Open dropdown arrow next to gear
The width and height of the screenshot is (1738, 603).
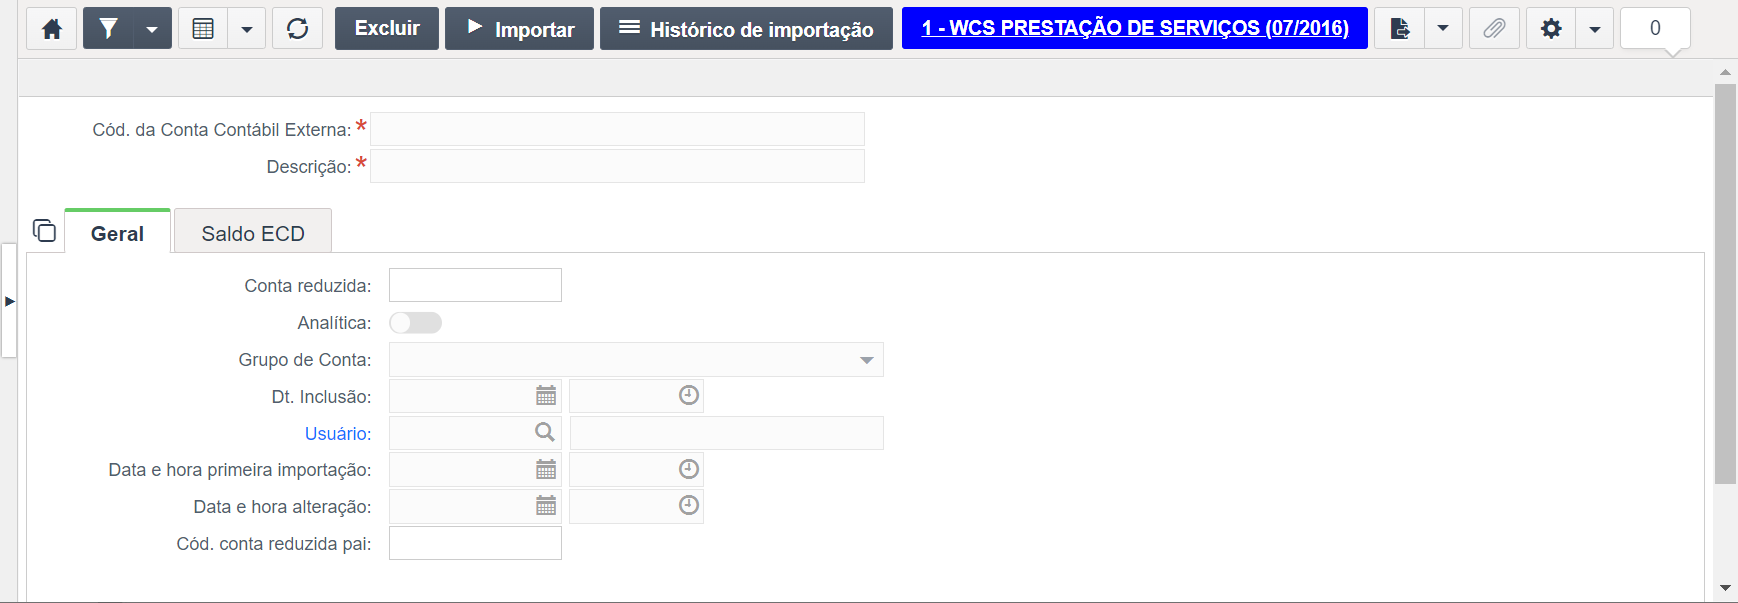click(x=1595, y=29)
